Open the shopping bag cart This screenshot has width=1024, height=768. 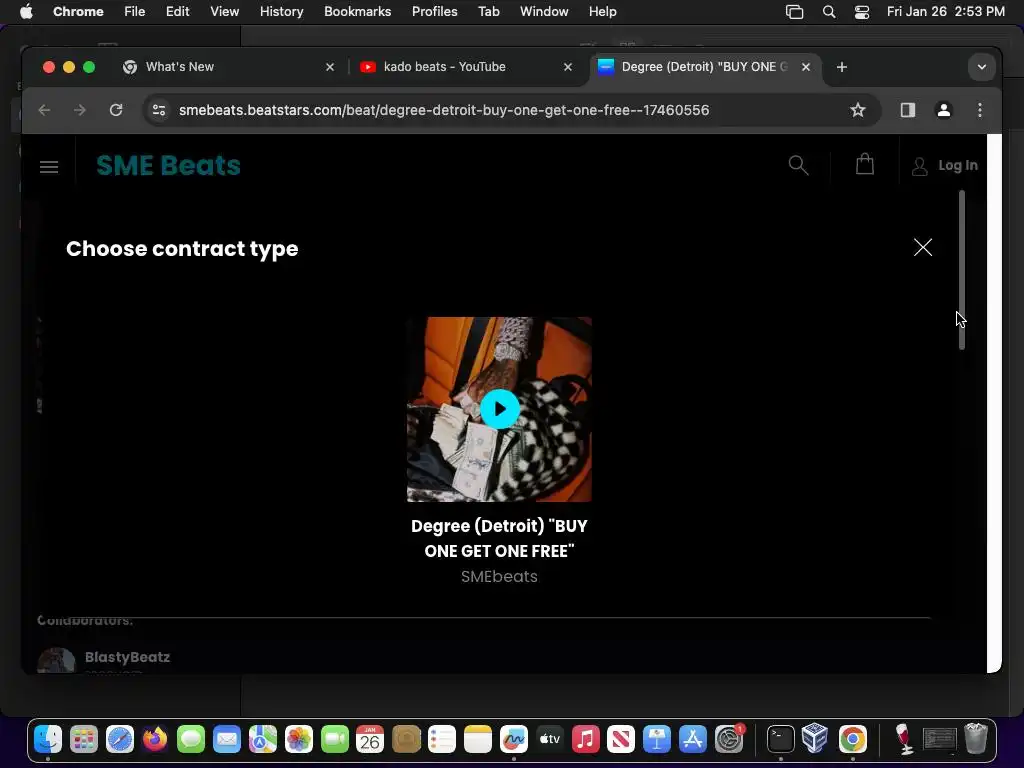pos(865,164)
